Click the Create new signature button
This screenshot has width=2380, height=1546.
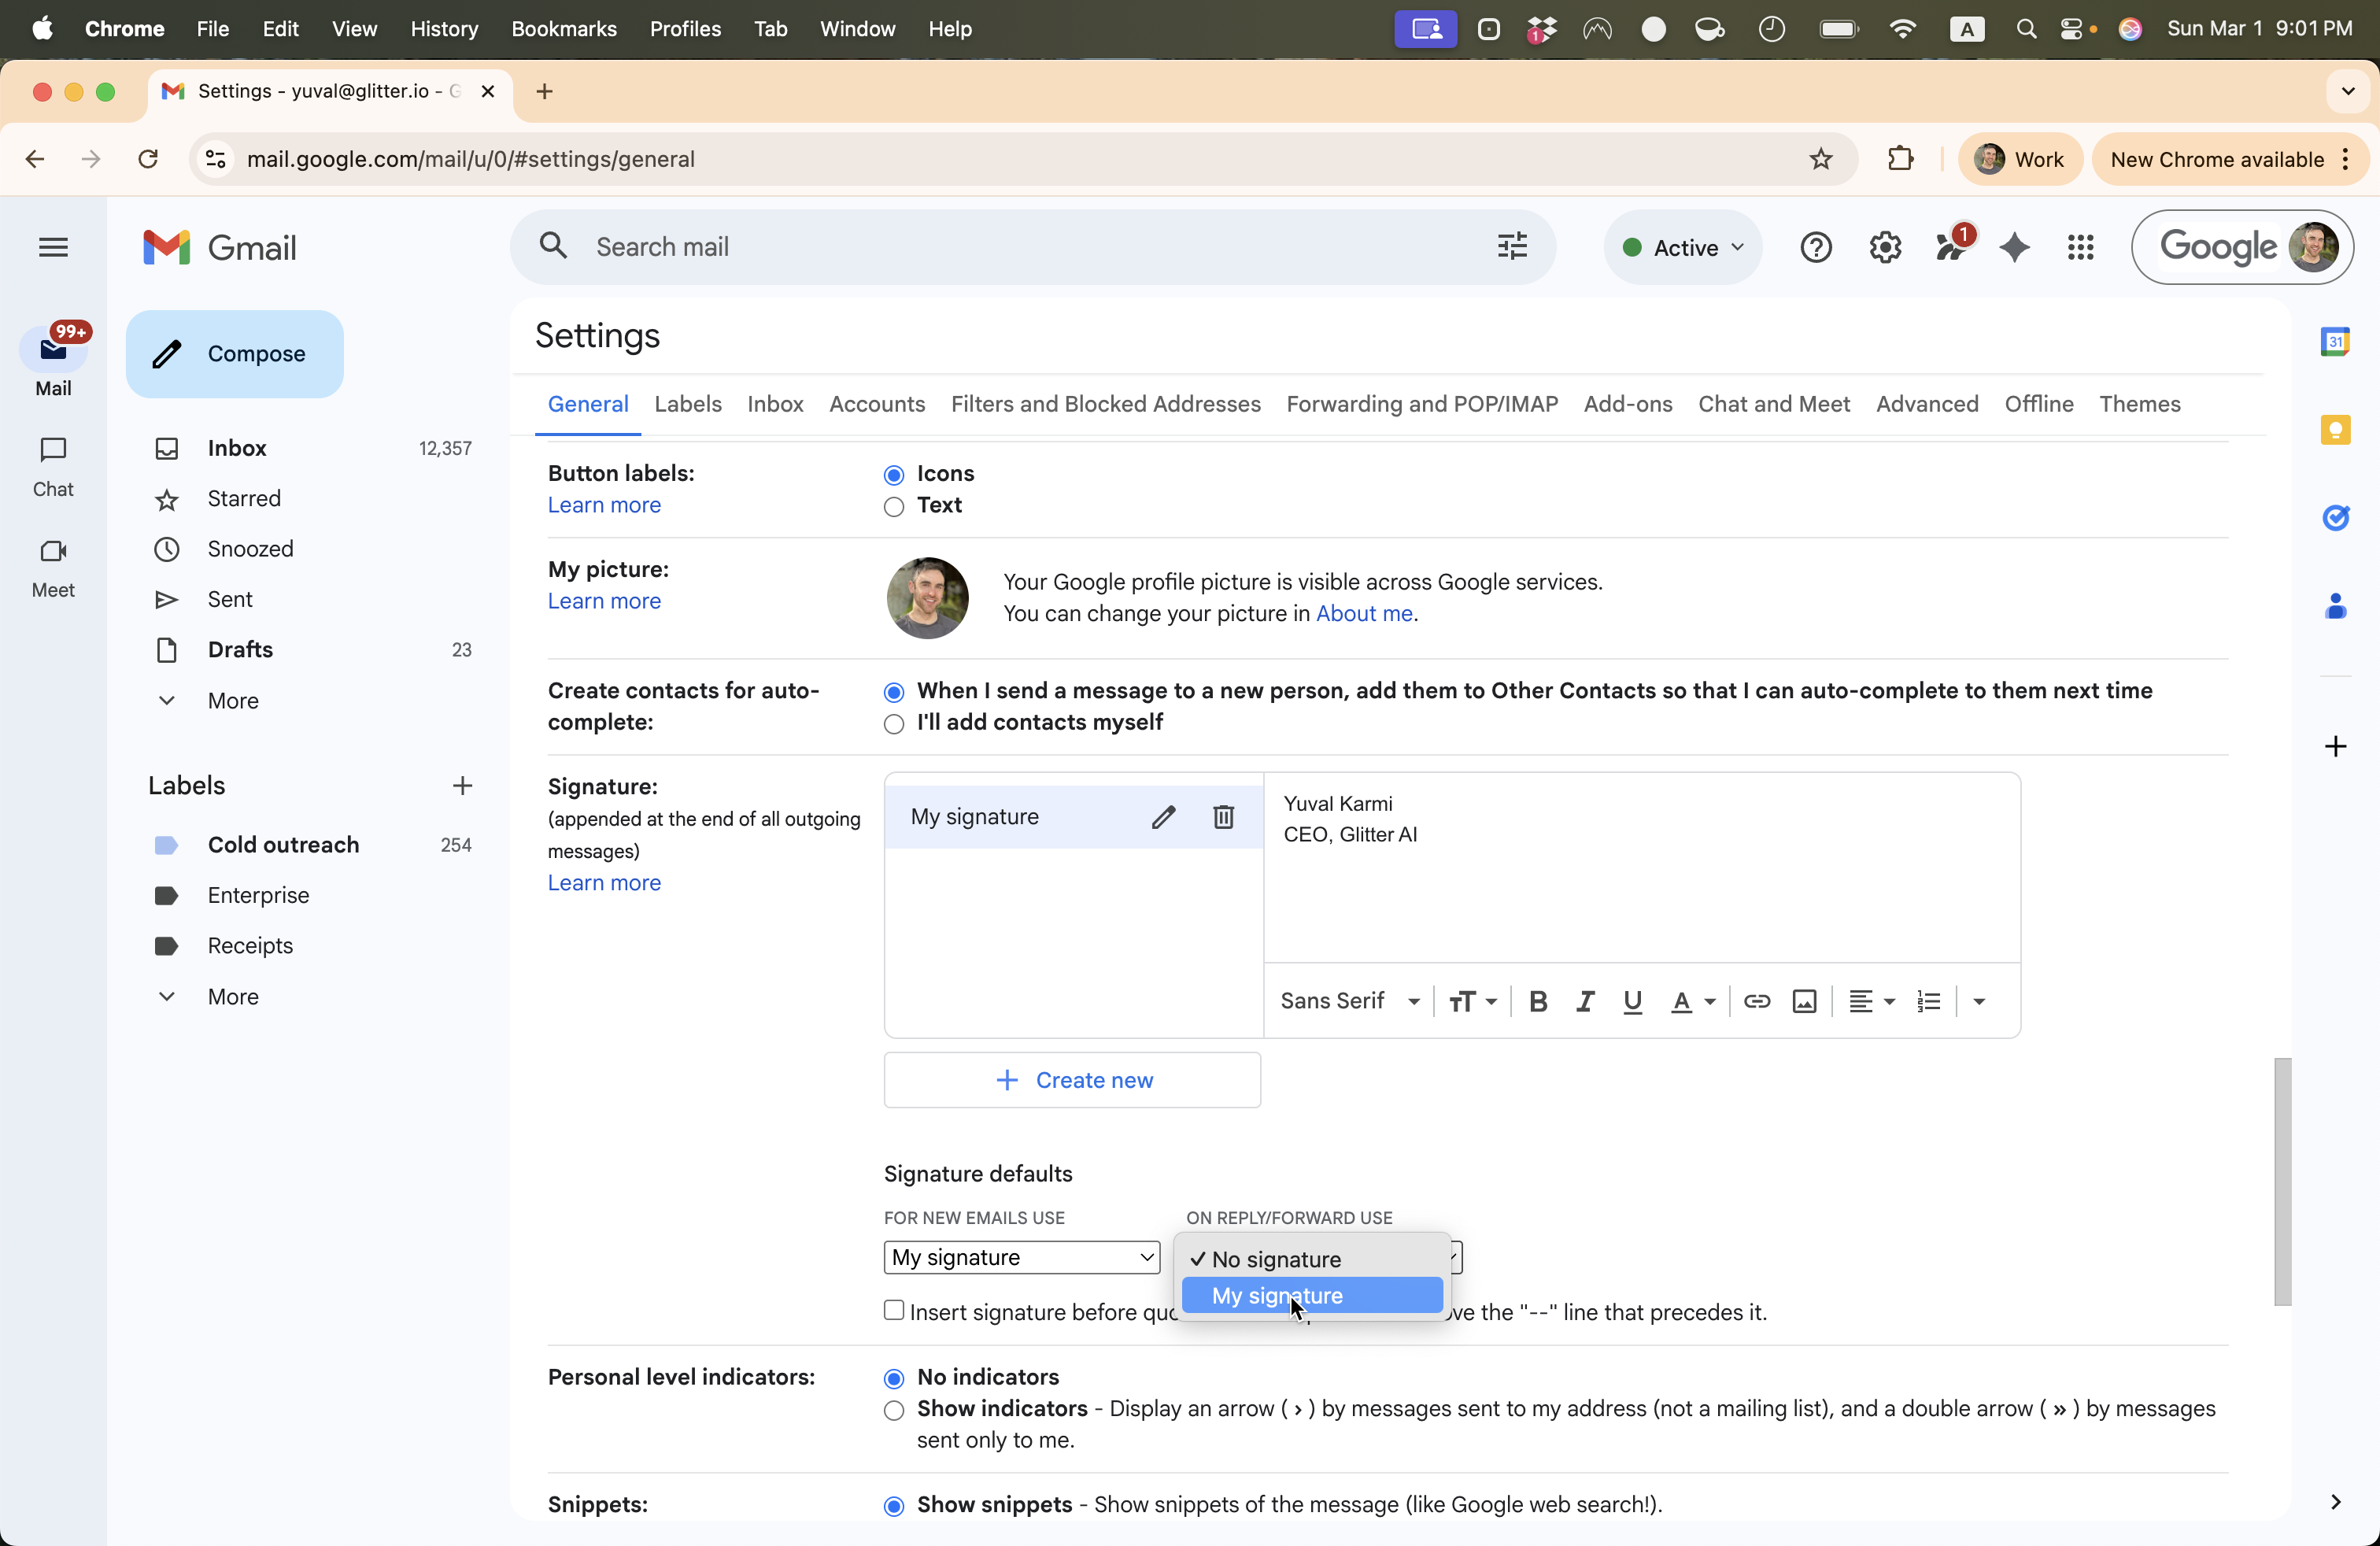click(1072, 1080)
